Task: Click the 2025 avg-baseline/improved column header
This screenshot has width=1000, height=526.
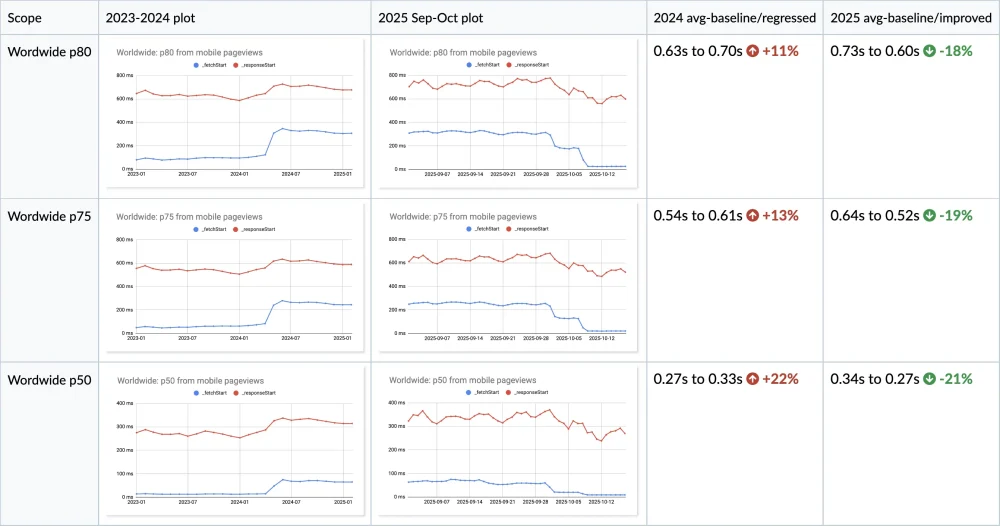Action: 909,18
